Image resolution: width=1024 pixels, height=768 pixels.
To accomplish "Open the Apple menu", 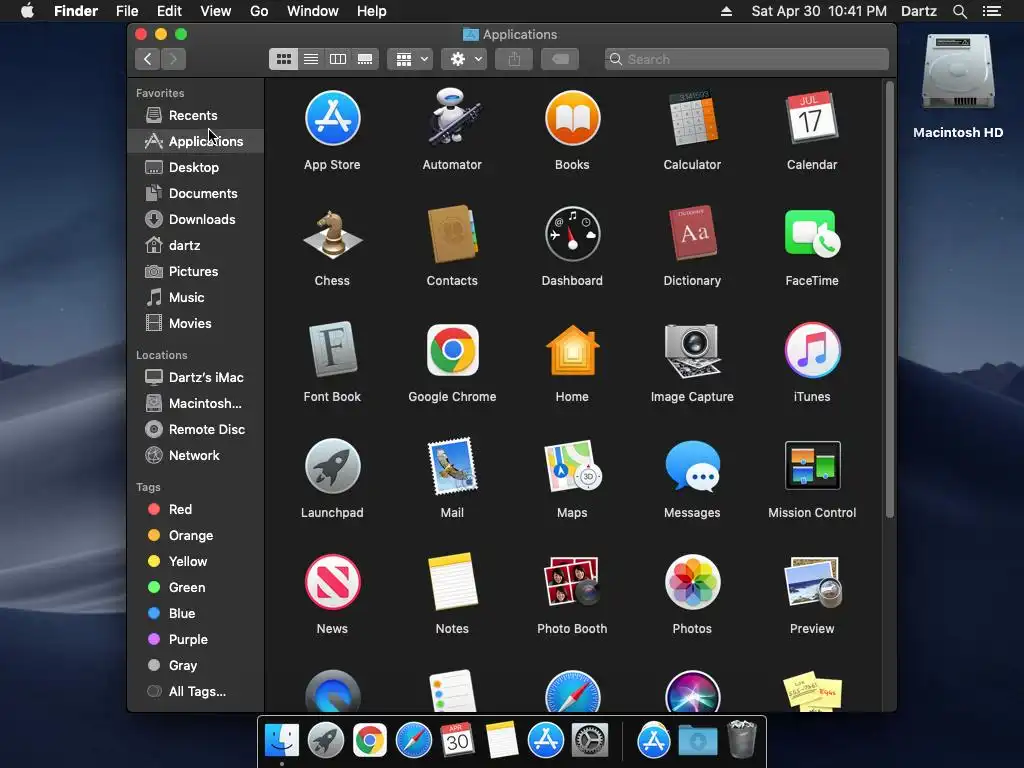I will tap(27, 11).
